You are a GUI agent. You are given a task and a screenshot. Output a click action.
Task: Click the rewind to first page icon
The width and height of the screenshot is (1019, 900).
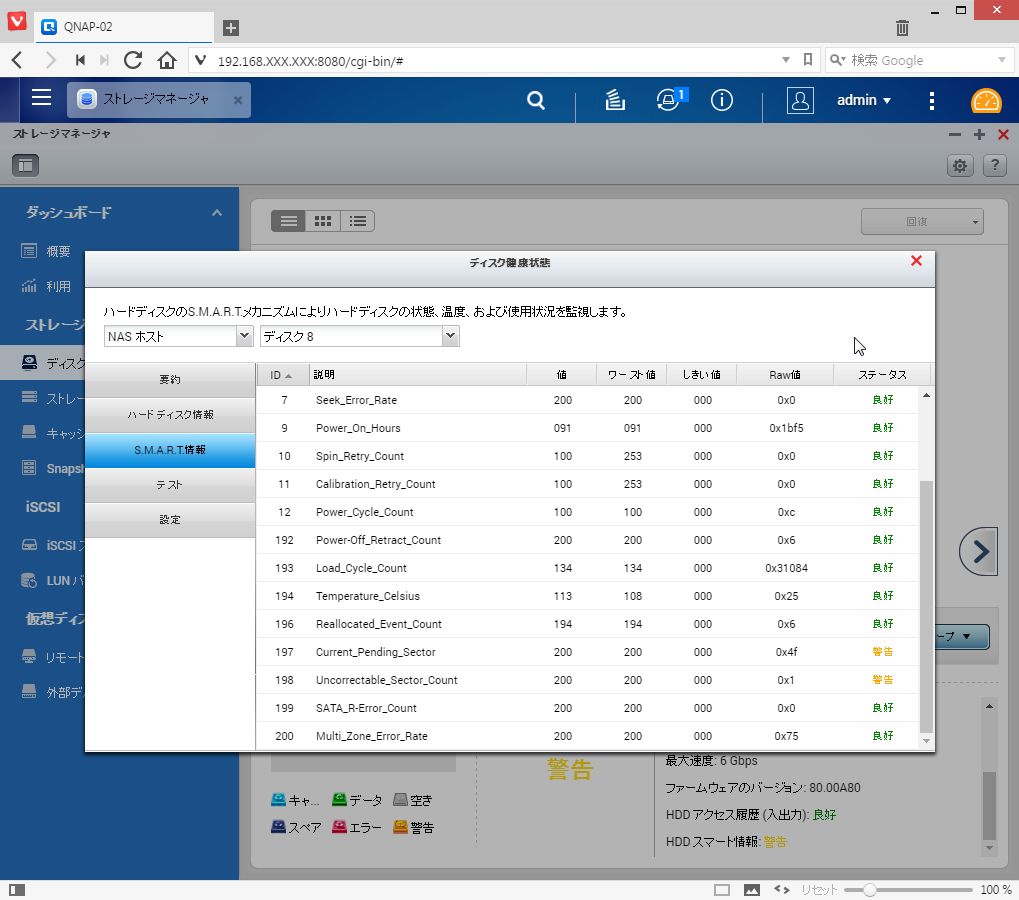tap(80, 60)
